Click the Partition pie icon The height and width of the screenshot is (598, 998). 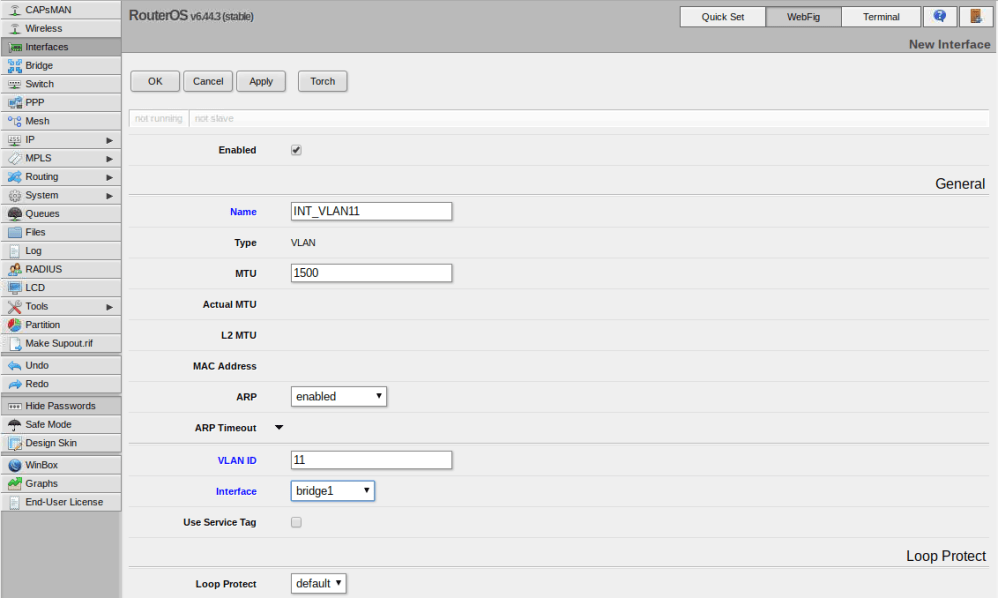(15, 324)
